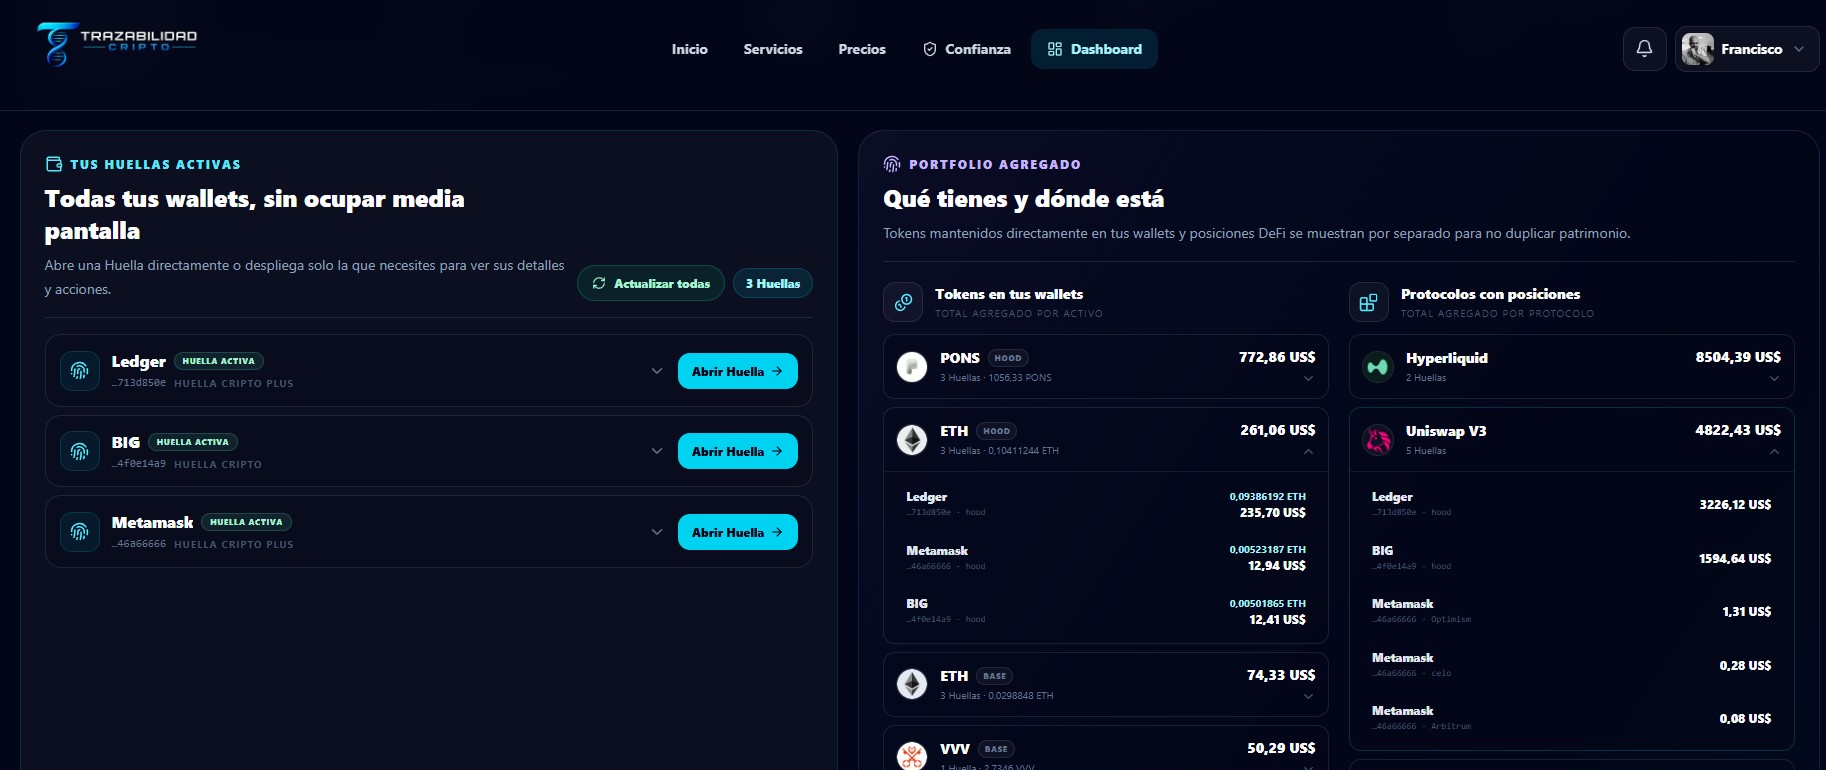The height and width of the screenshot is (770, 1826).
Task: Click the ETH HOOD token icon
Action: [912, 440]
